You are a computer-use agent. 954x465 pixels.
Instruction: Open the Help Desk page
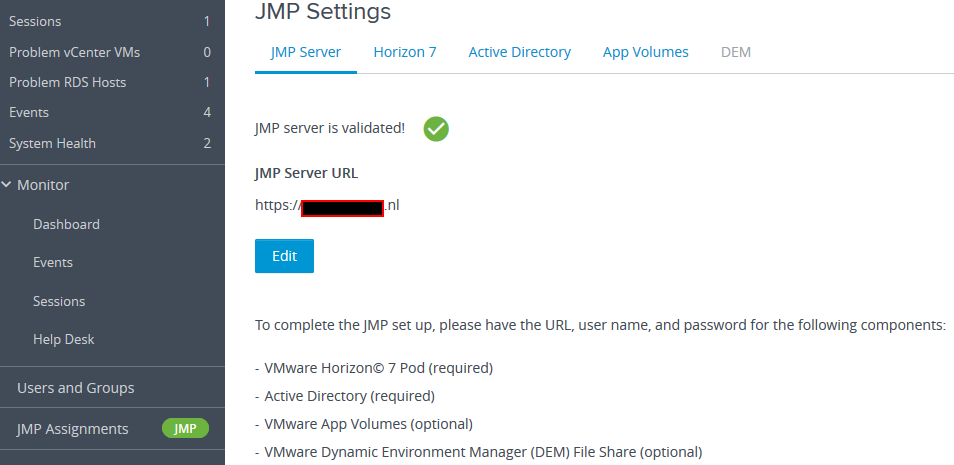(63, 340)
